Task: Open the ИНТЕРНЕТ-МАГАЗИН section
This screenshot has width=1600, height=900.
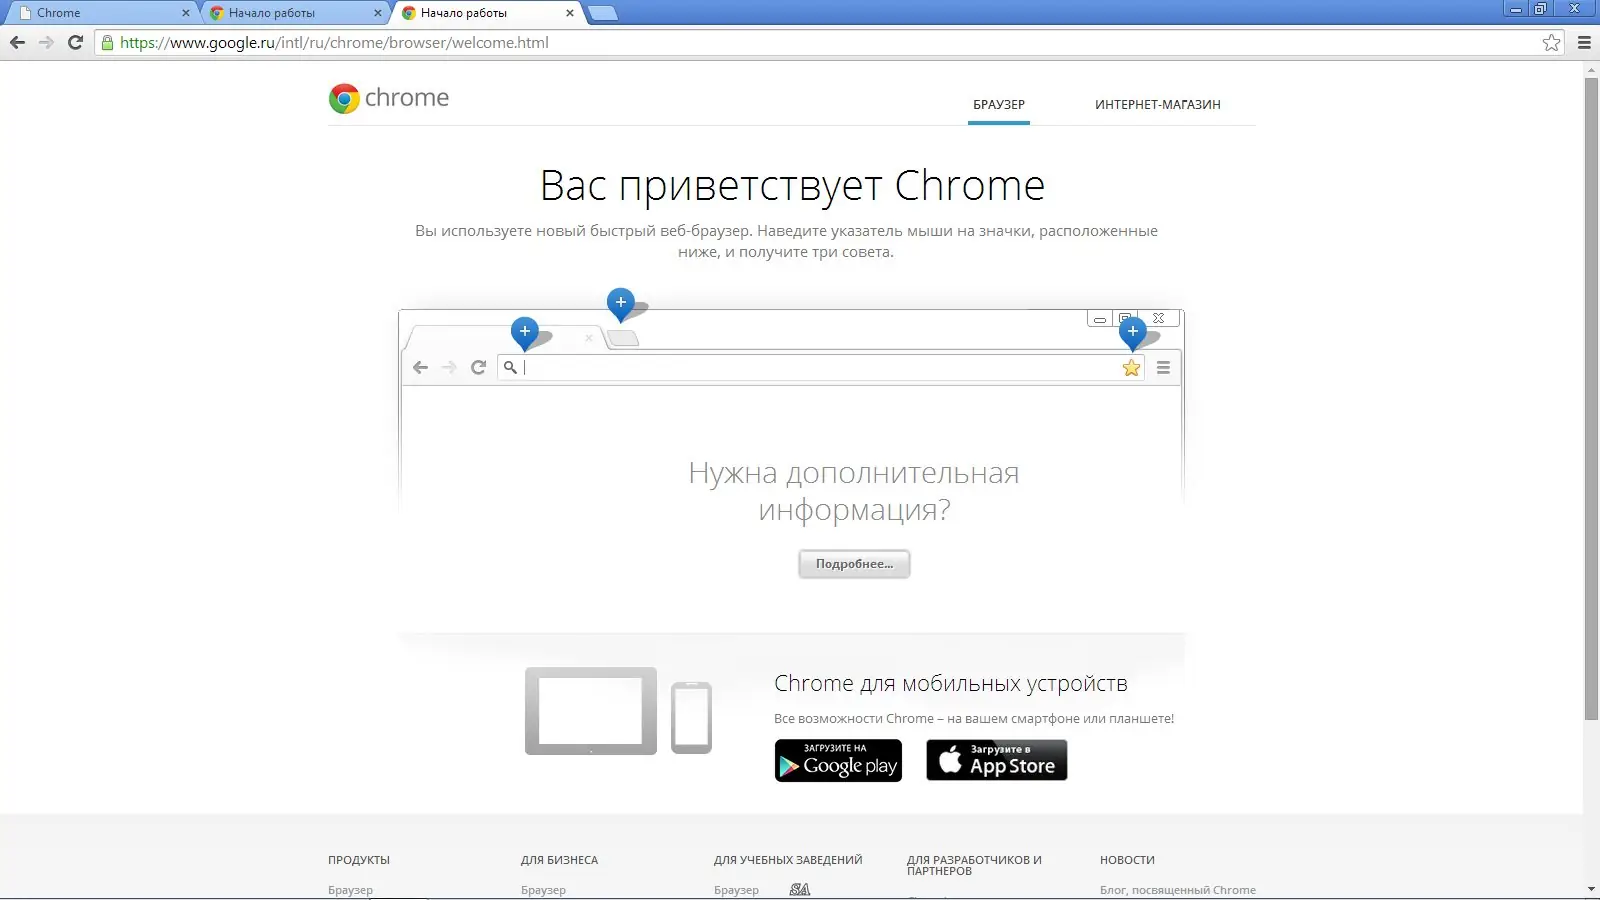Action: pos(1158,104)
